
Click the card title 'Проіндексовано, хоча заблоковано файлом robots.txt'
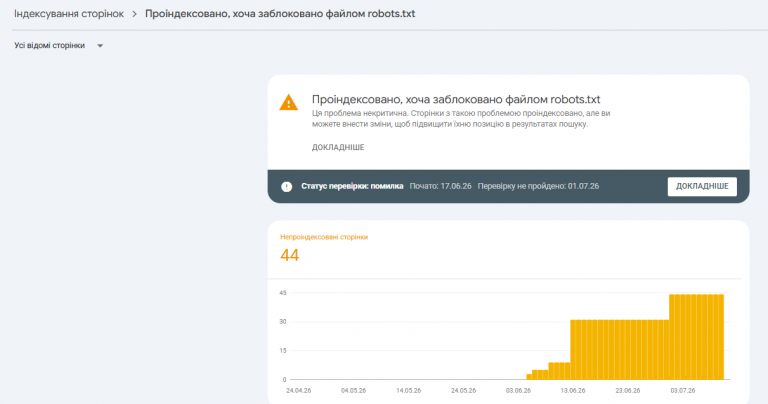[456, 99]
